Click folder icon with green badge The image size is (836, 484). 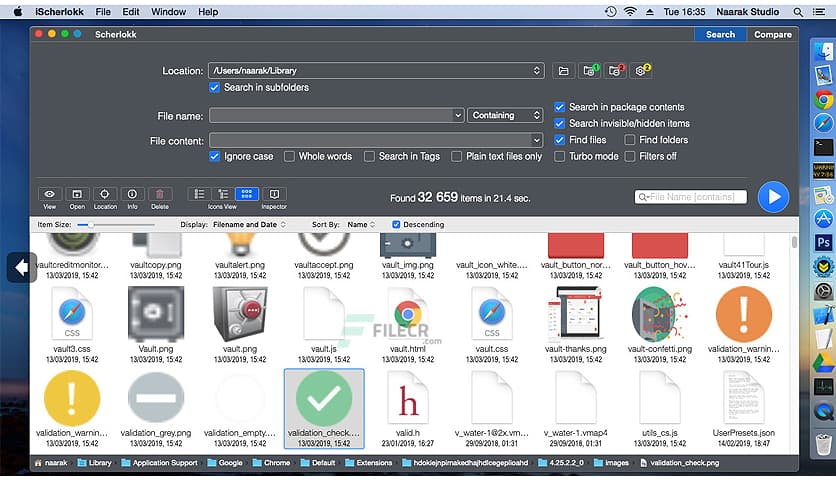[x=589, y=71]
